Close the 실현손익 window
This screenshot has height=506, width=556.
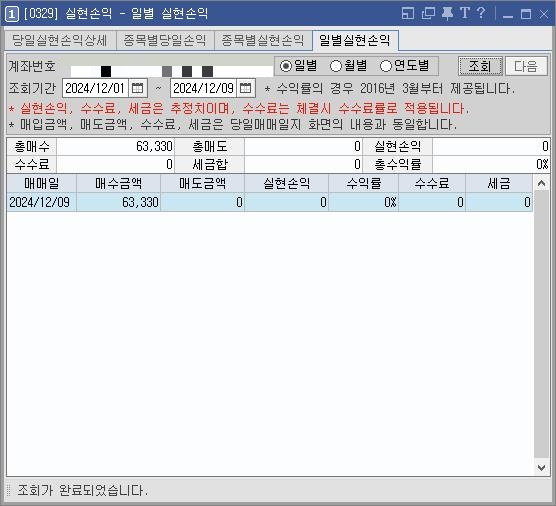pos(544,14)
